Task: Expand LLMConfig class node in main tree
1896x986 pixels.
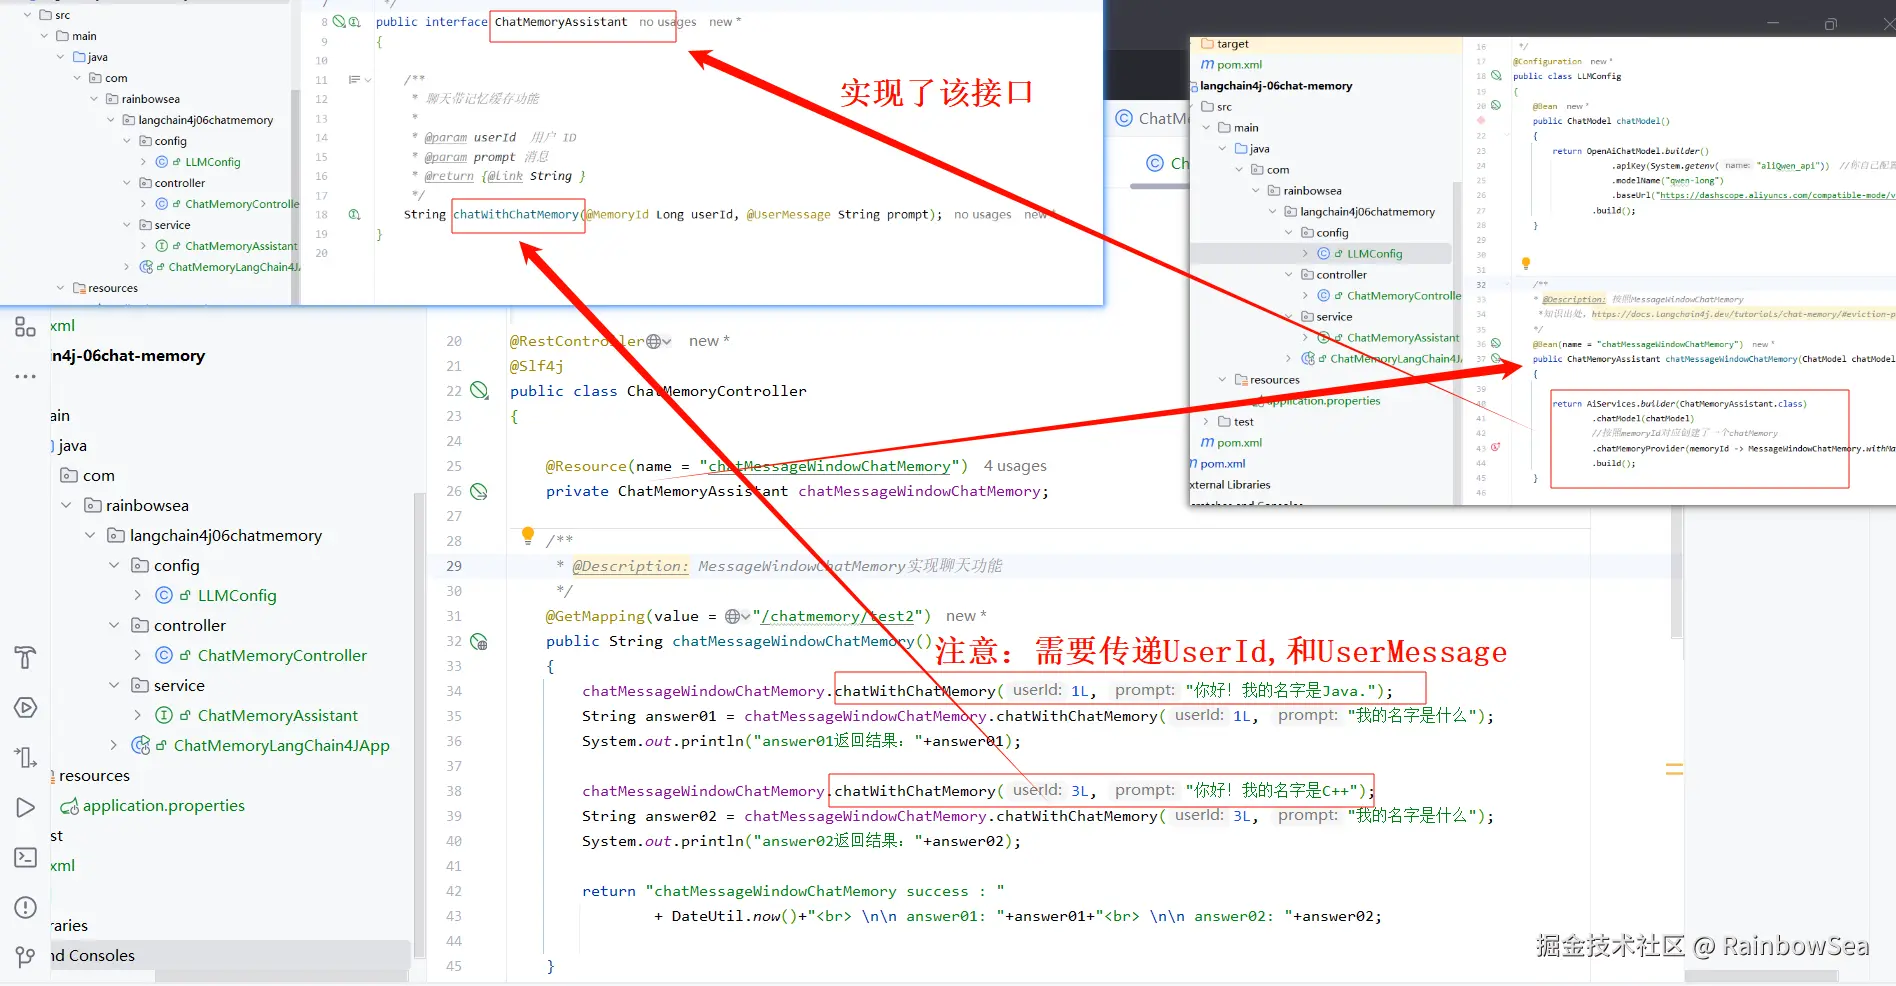Action: [x=139, y=595]
